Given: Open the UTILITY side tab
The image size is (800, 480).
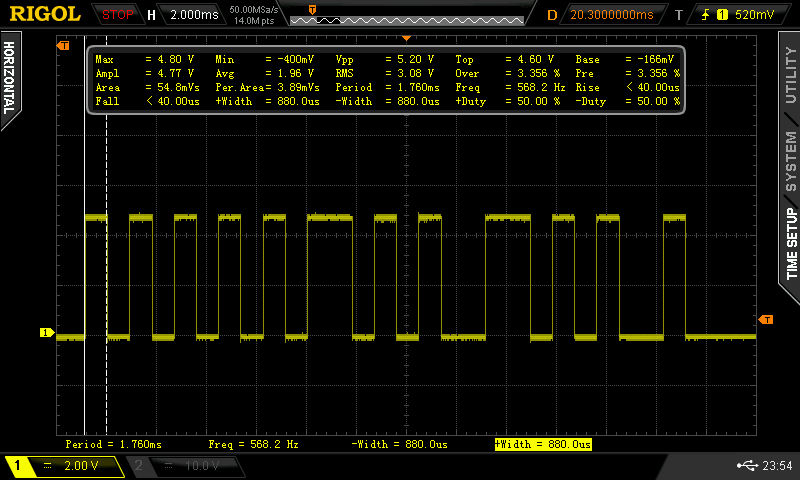Looking at the screenshot, I should (790, 75).
